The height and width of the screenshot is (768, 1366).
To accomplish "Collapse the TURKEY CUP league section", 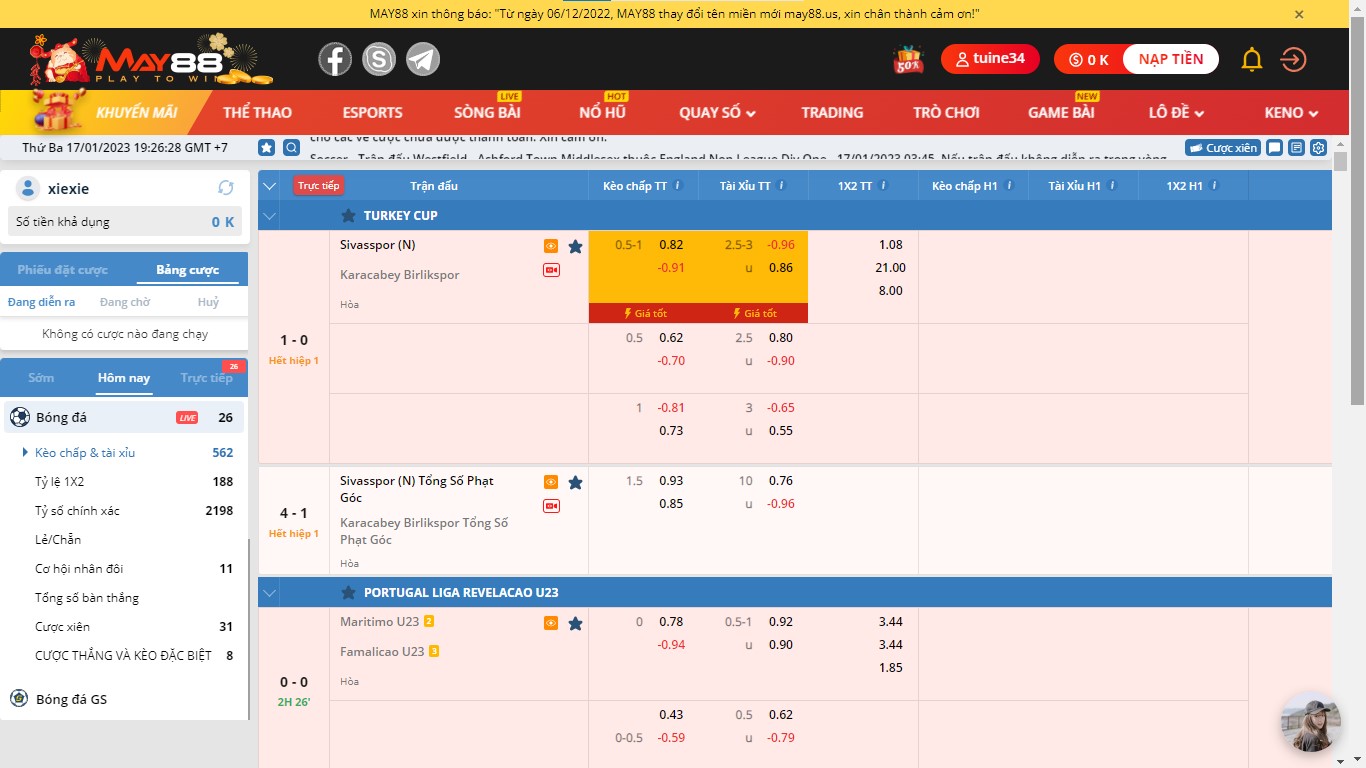I will [x=269, y=216].
